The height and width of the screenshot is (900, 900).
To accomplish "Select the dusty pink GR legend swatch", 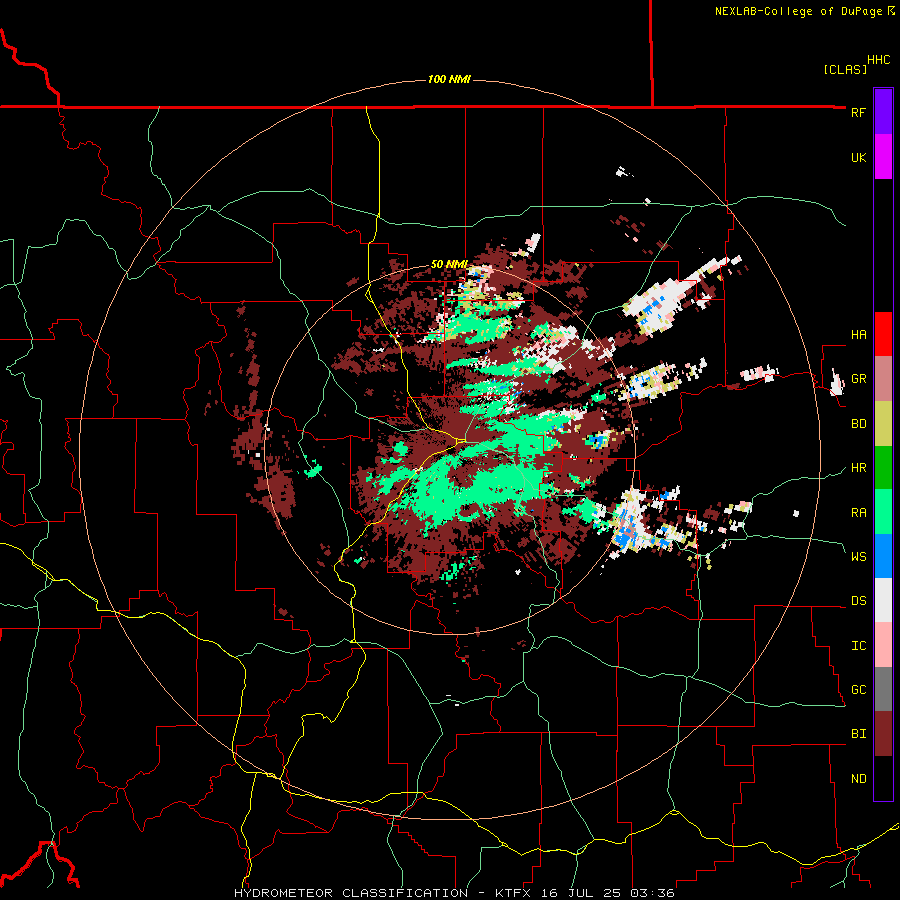I will 883,379.
